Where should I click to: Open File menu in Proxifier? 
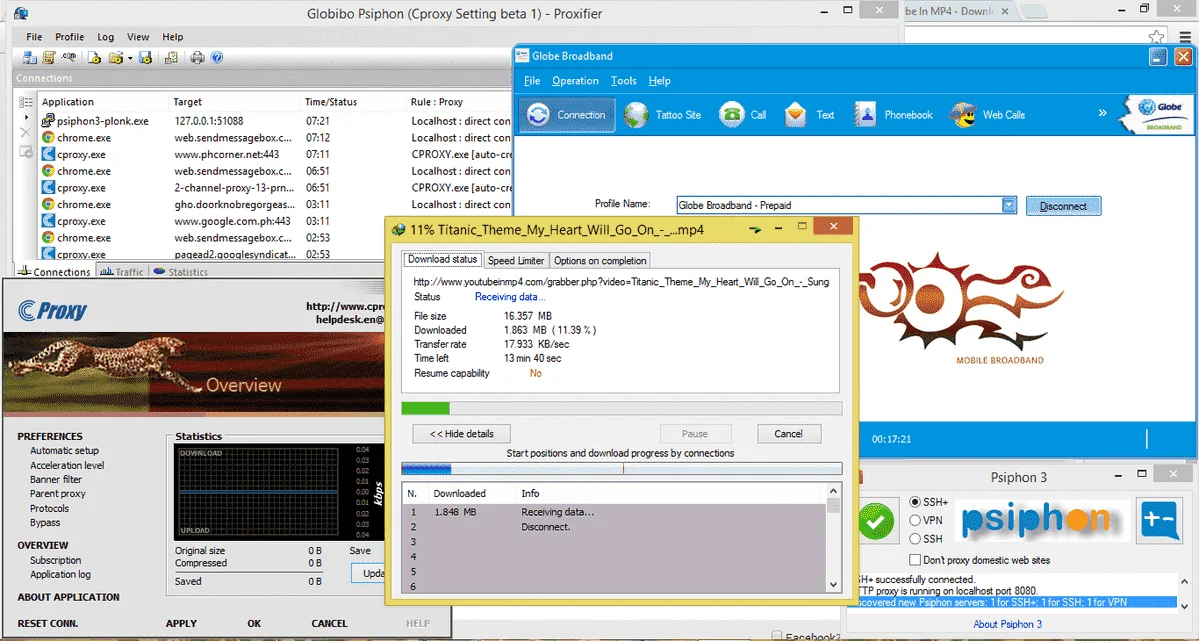(34, 37)
